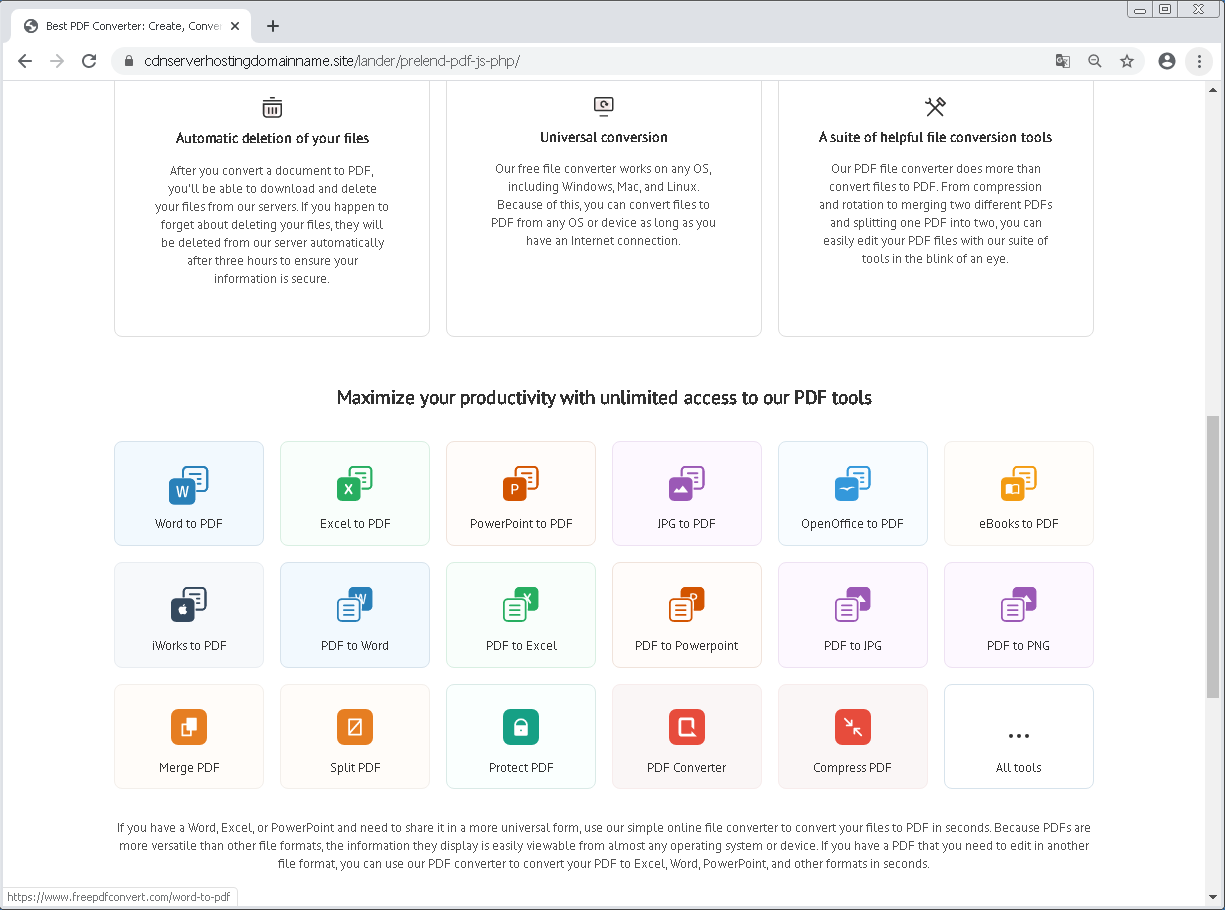Open a new browser tab
This screenshot has height=911, width=1225.
273,26
